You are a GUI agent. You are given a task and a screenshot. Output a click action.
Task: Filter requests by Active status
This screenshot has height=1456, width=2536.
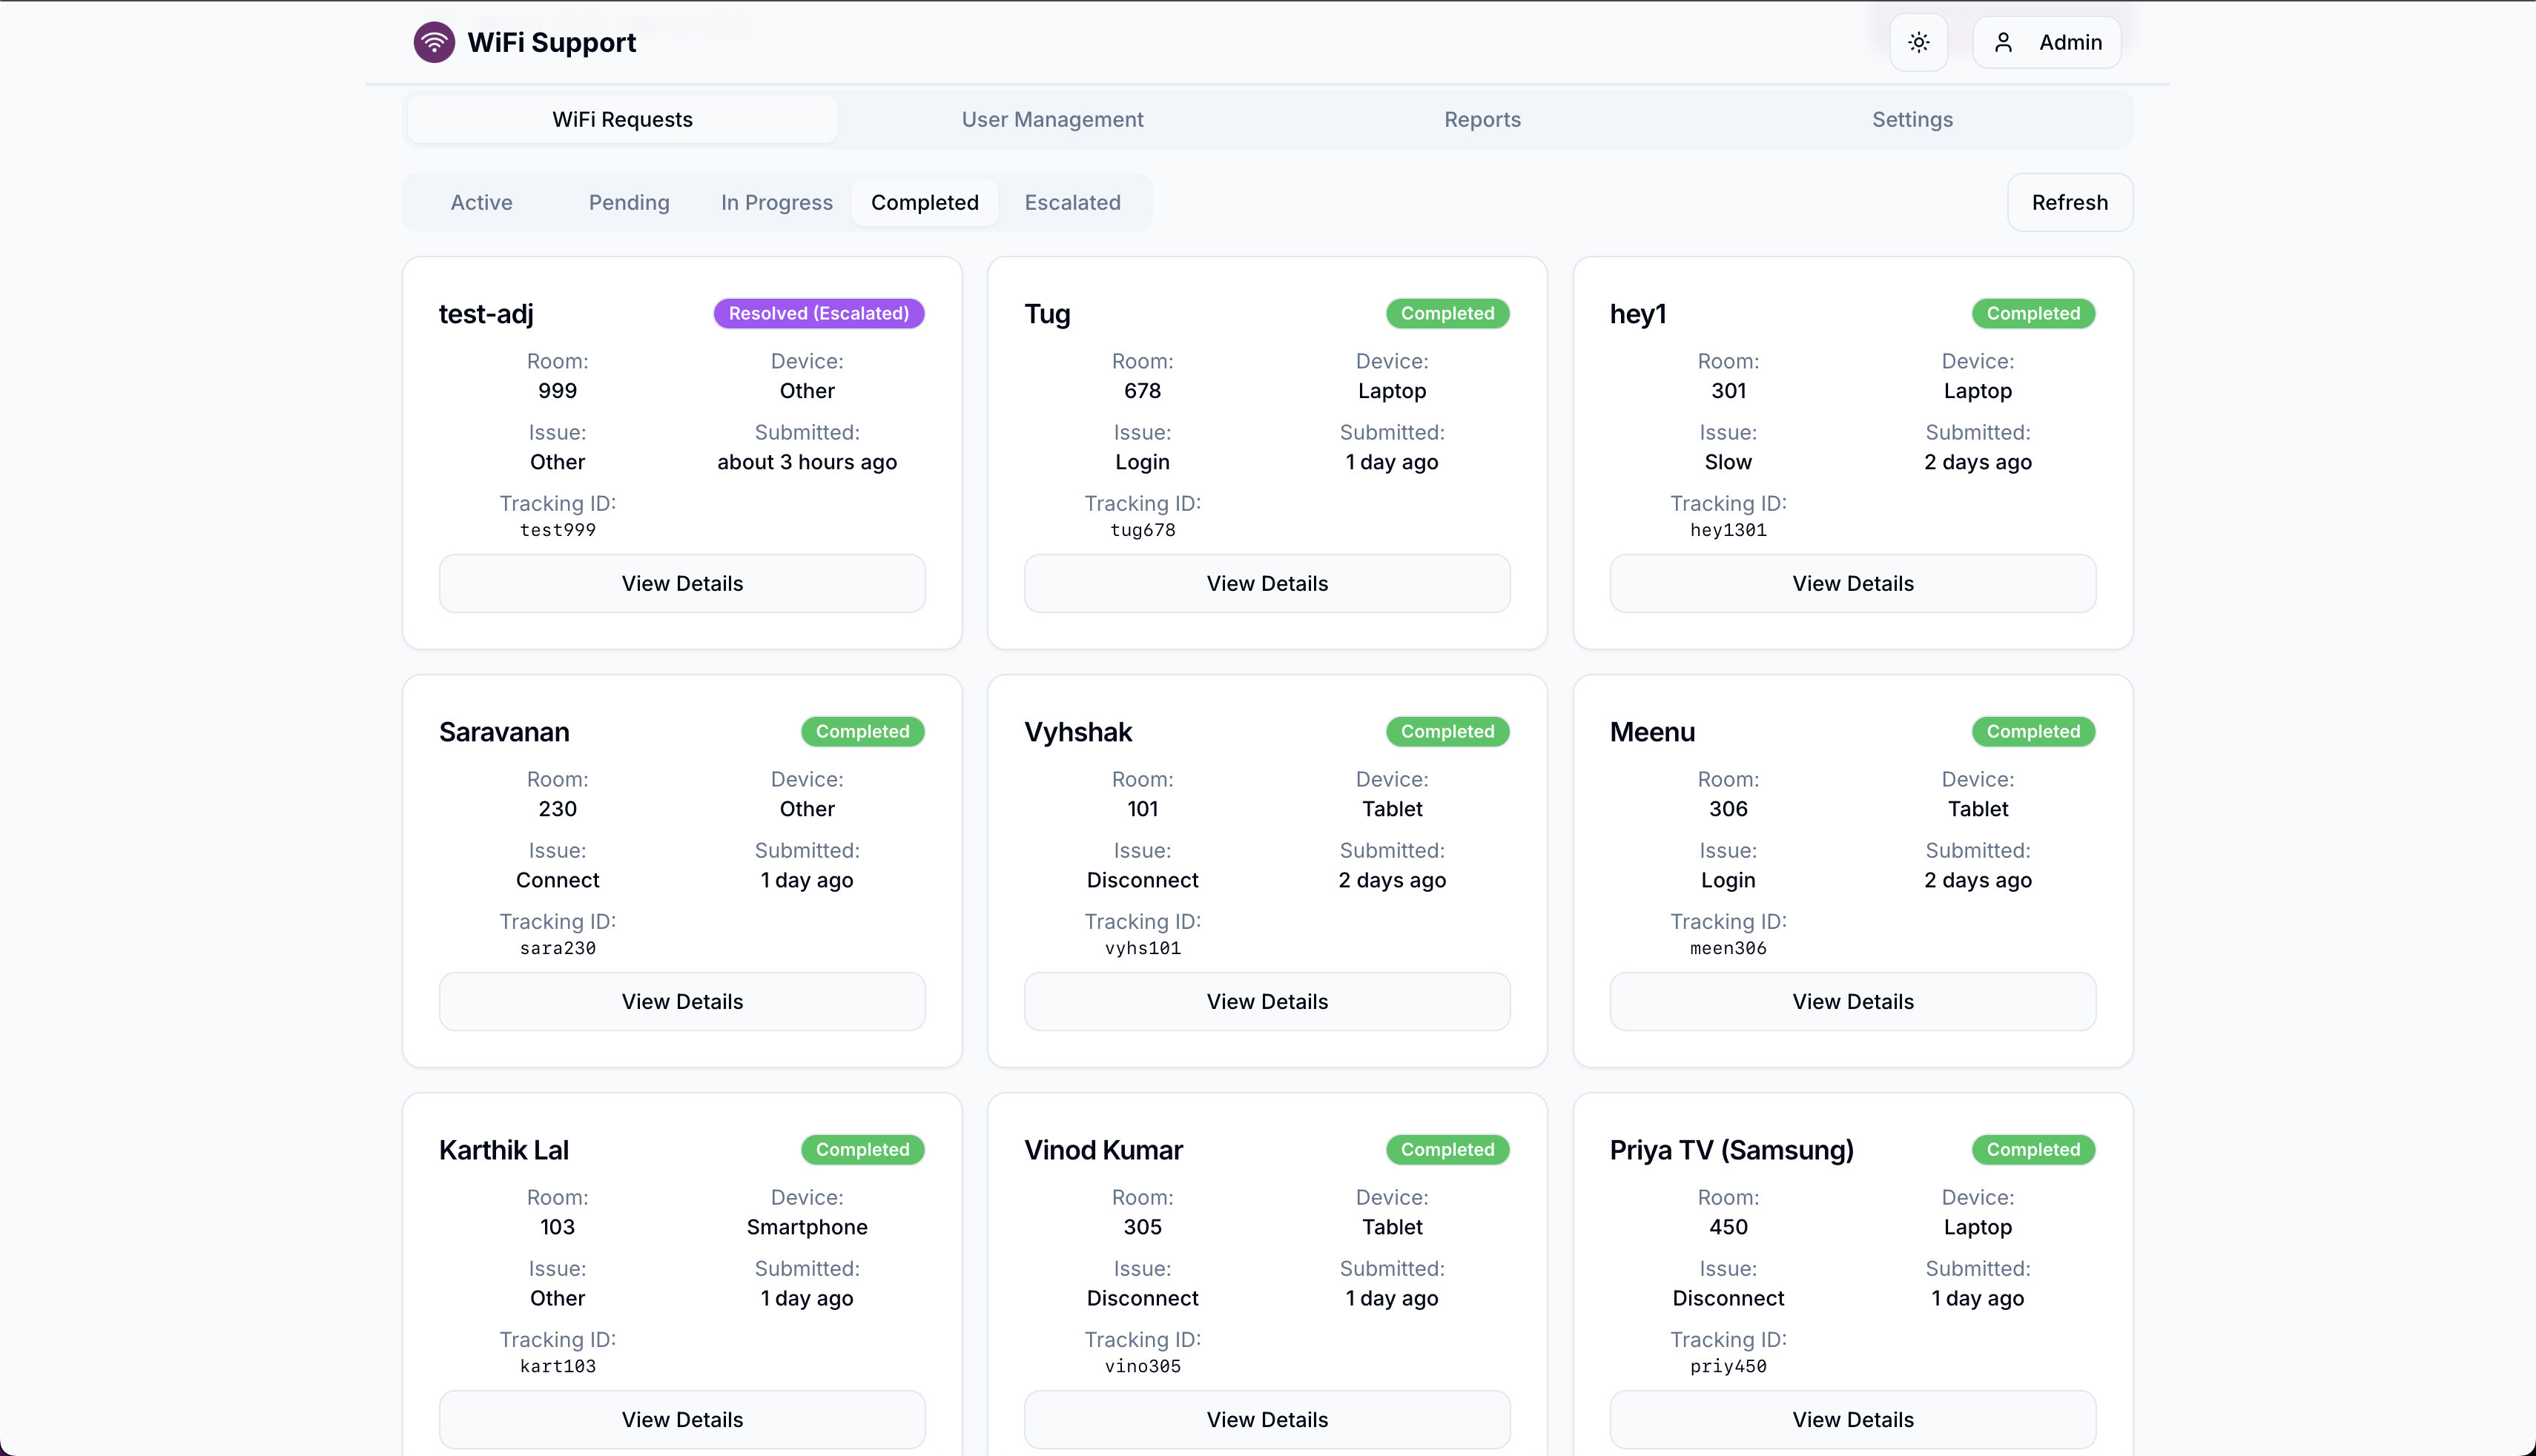tap(481, 202)
